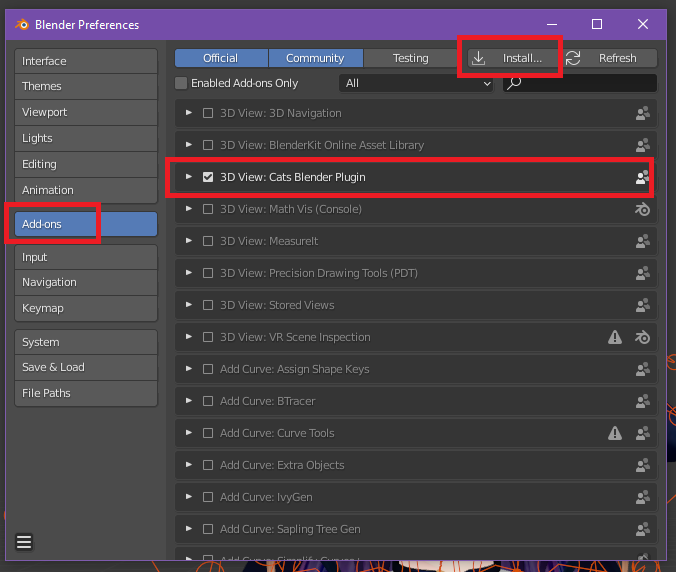Open the hamburger preferences menu

pos(24,542)
